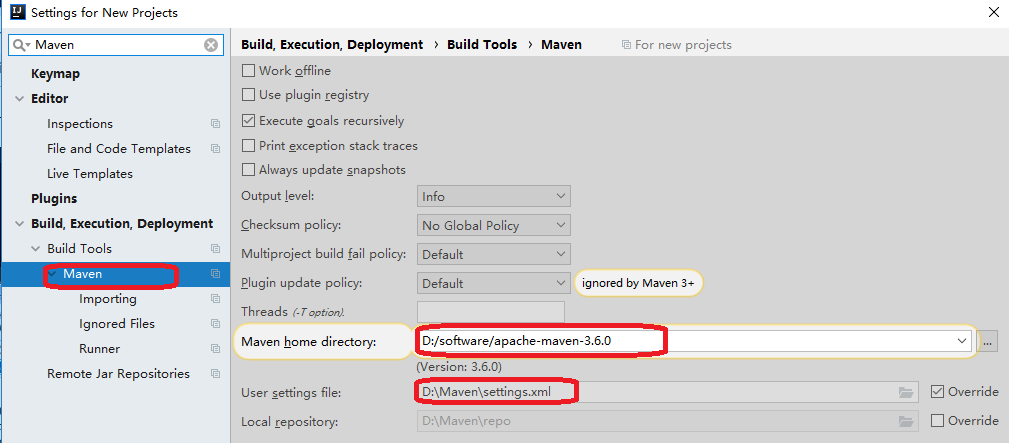Image resolution: width=1009 pixels, height=443 pixels.
Task: Select Runner under Maven
Action: point(99,349)
